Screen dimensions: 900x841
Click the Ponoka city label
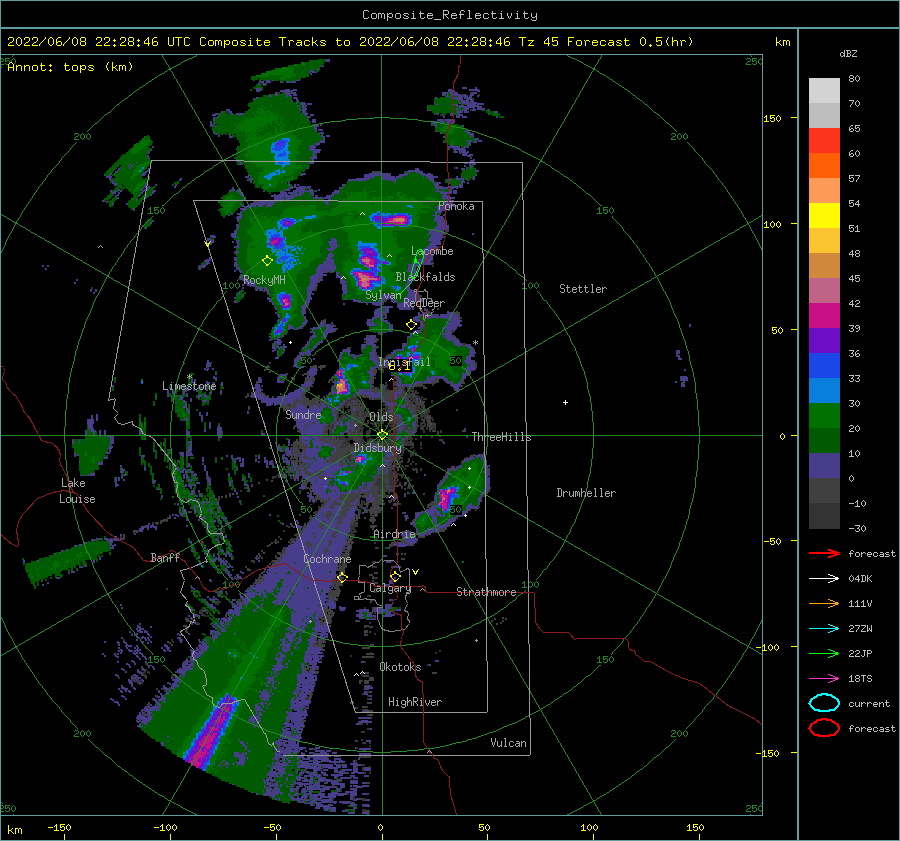click(x=456, y=206)
